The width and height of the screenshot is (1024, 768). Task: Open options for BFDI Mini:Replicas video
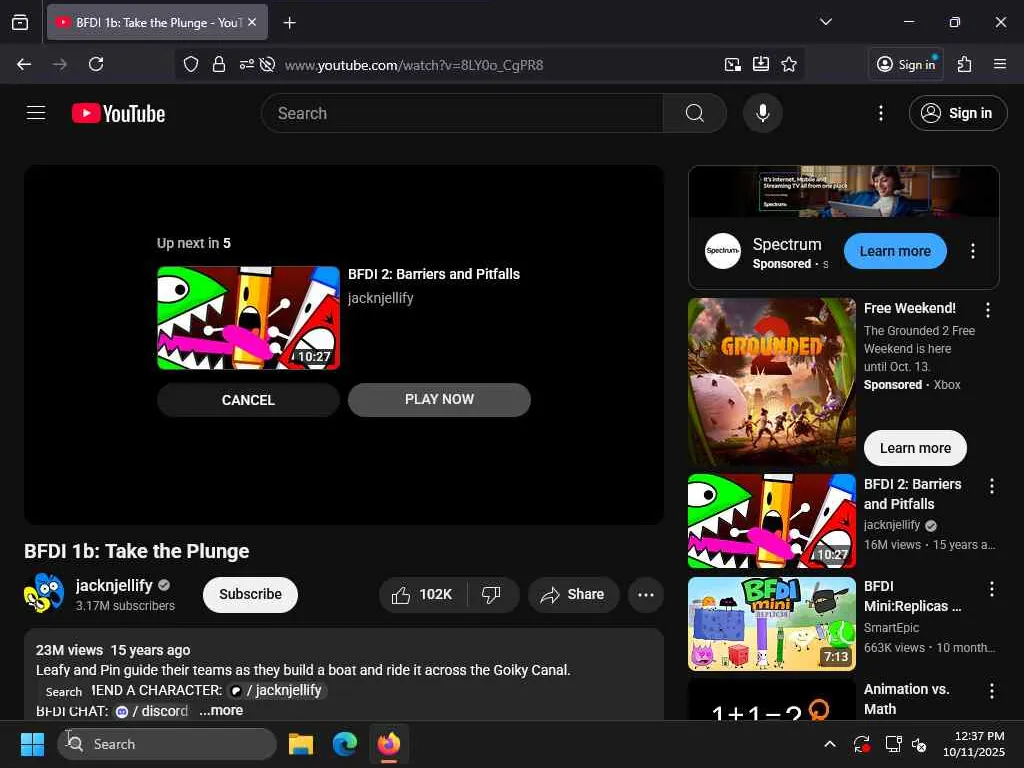(x=991, y=588)
